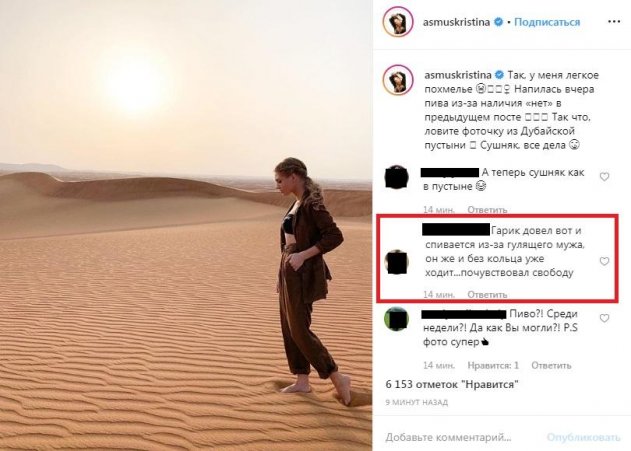Reply to the Пиво?! comment
Image resolution: width=631 pixels, height=451 pixels.
pos(551,365)
